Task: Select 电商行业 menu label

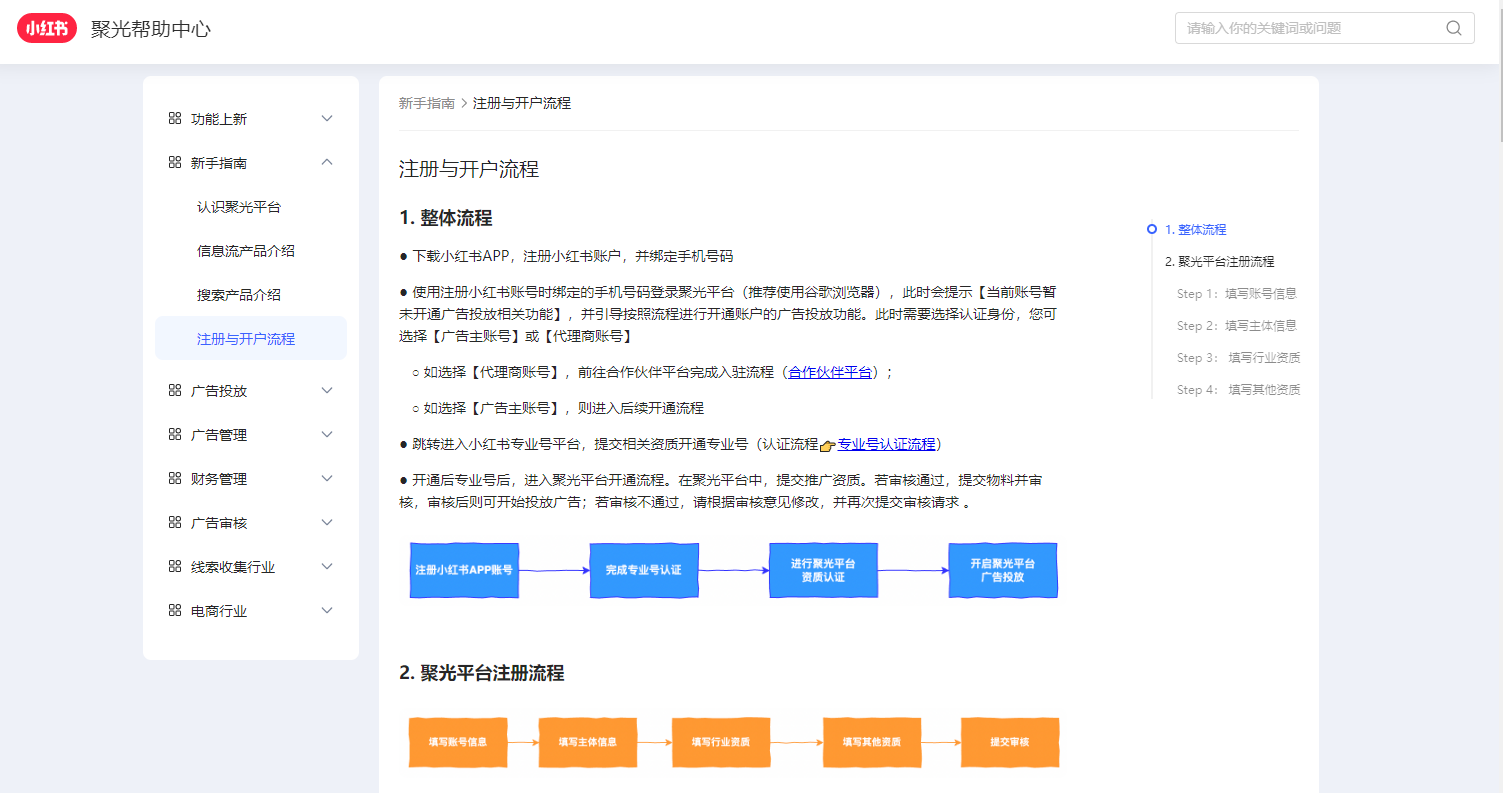Action: pos(219,611)
